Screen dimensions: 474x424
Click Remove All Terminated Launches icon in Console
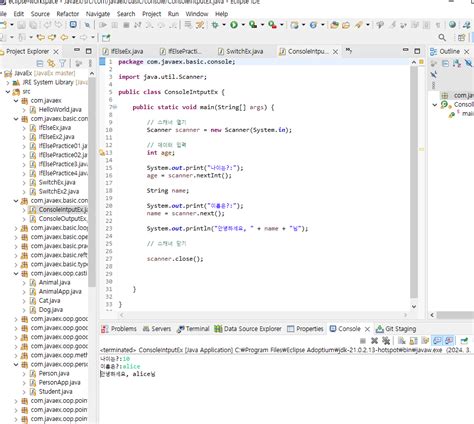click(x=386, y=341)
